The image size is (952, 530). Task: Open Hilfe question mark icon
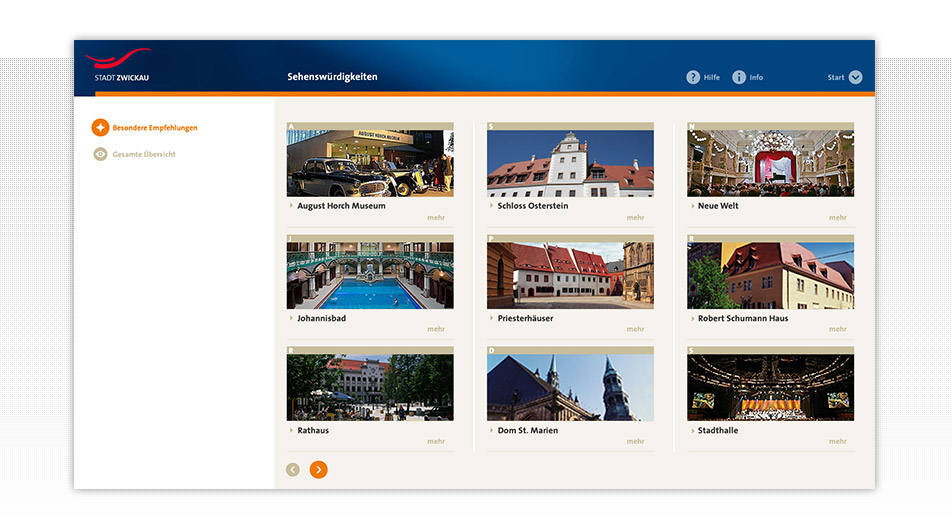point(693,77)
